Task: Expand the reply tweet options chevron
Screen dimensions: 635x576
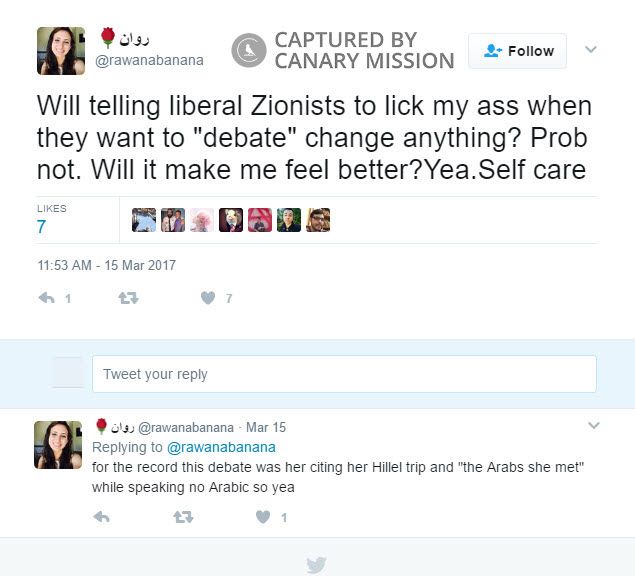Action: (x=594, y=425)
